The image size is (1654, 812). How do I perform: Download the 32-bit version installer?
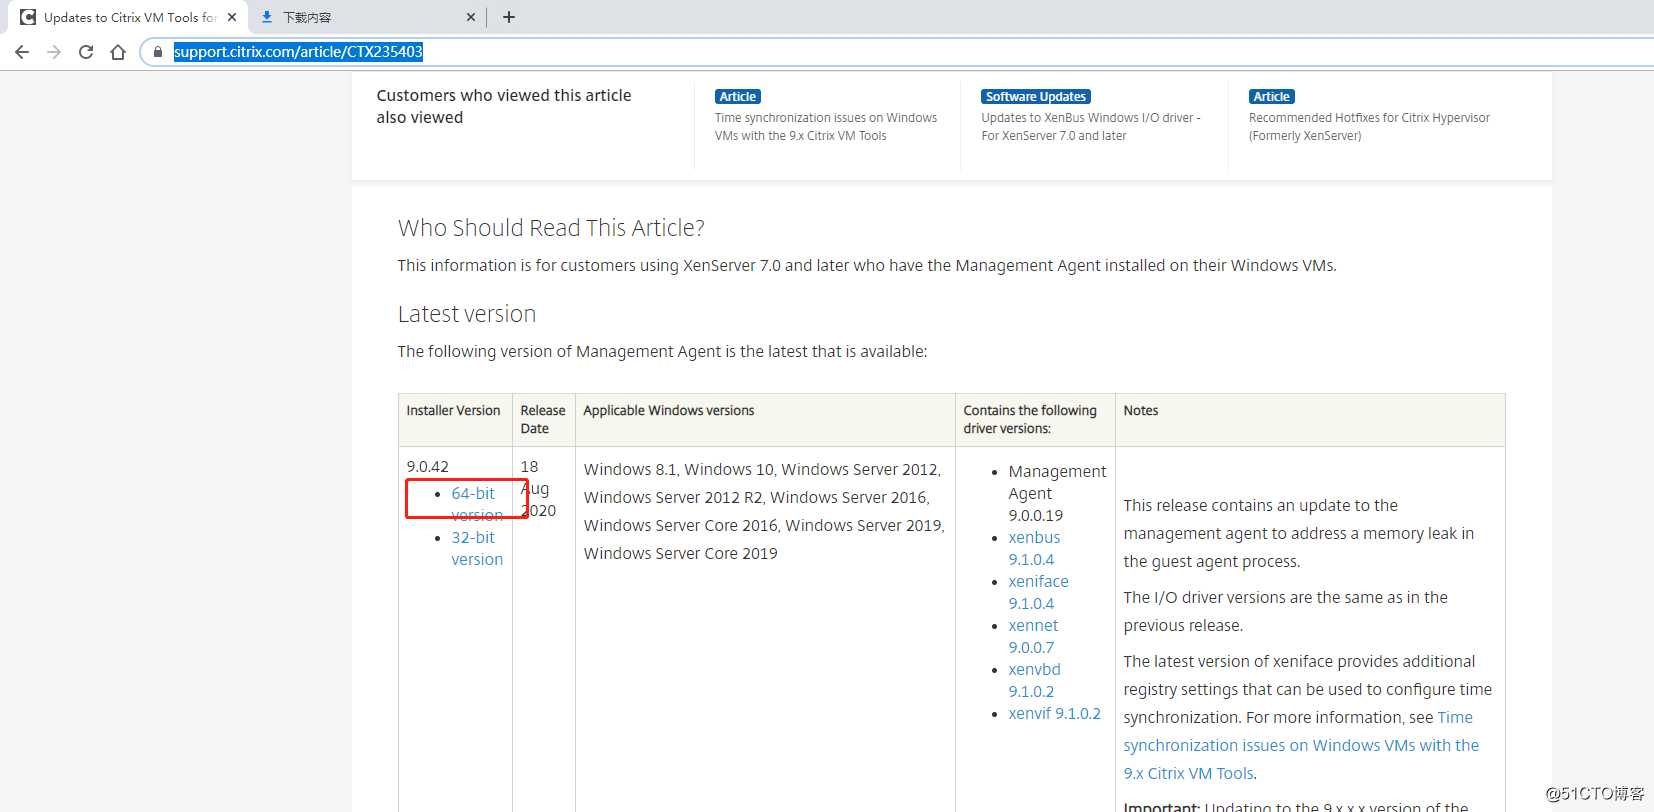(477, 548)
